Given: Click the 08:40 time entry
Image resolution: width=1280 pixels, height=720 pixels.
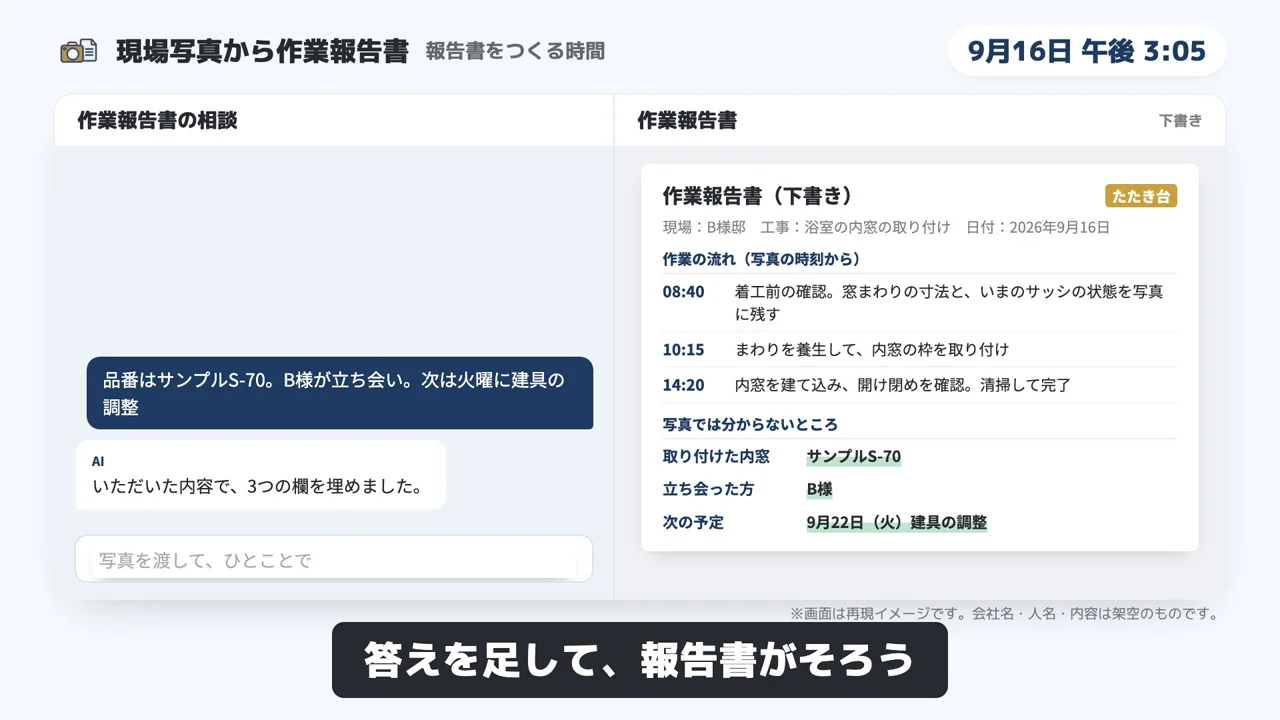Looking at the screenshot, I should [x=683, y=292].
